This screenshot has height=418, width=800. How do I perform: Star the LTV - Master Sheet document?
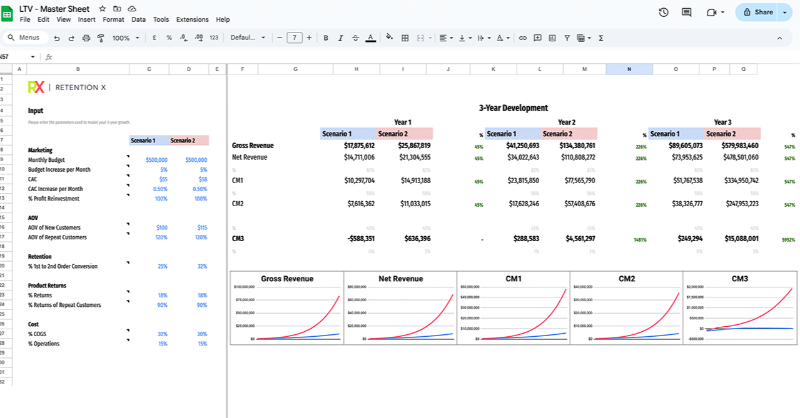point(103,9)
